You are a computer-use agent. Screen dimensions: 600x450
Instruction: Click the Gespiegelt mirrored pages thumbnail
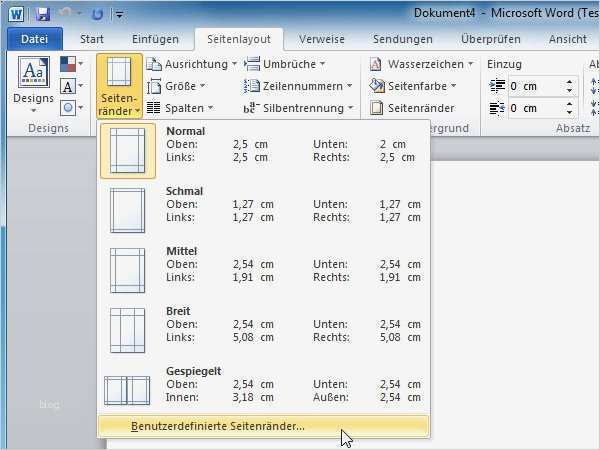pyautogui.click(x=127, y=390)
